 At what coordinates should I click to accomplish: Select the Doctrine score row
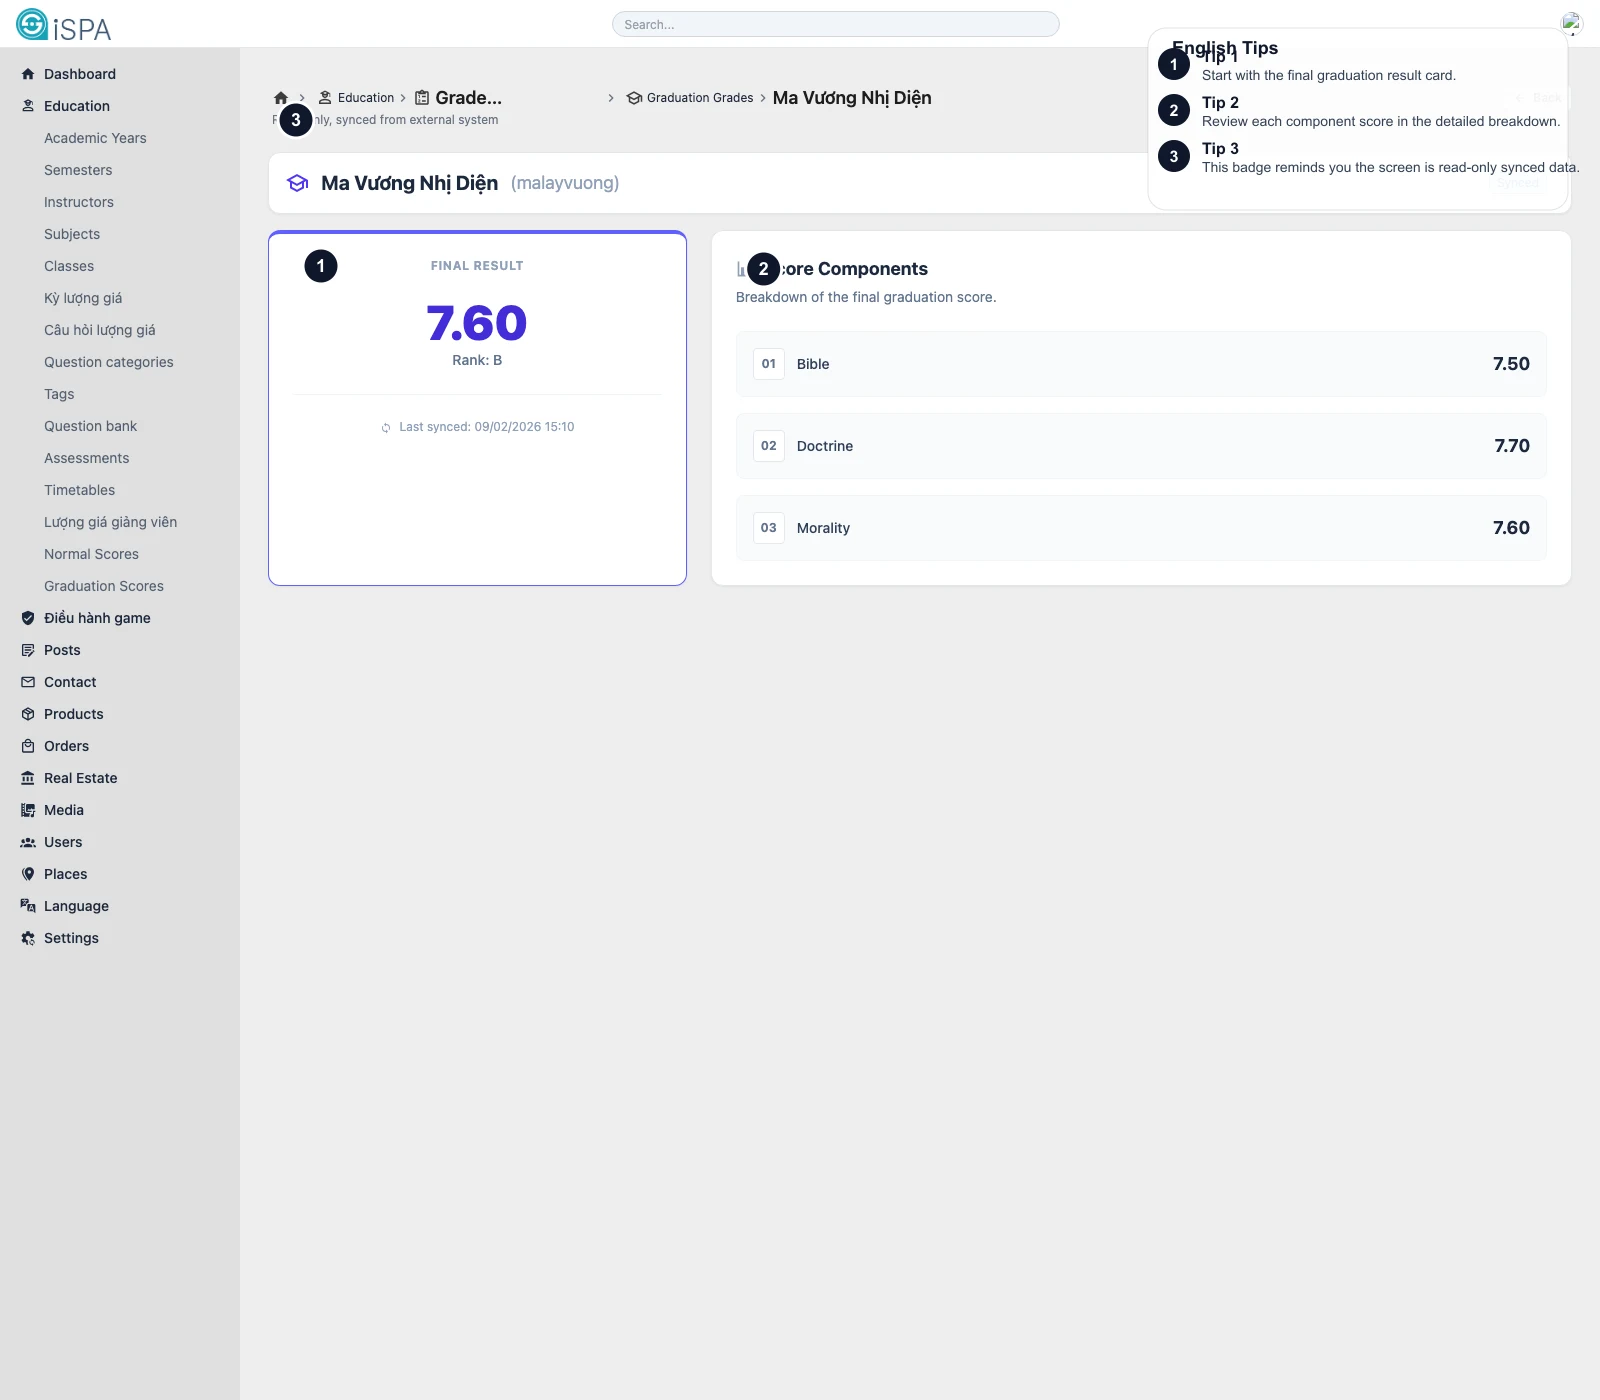(x=1141, y=446)
